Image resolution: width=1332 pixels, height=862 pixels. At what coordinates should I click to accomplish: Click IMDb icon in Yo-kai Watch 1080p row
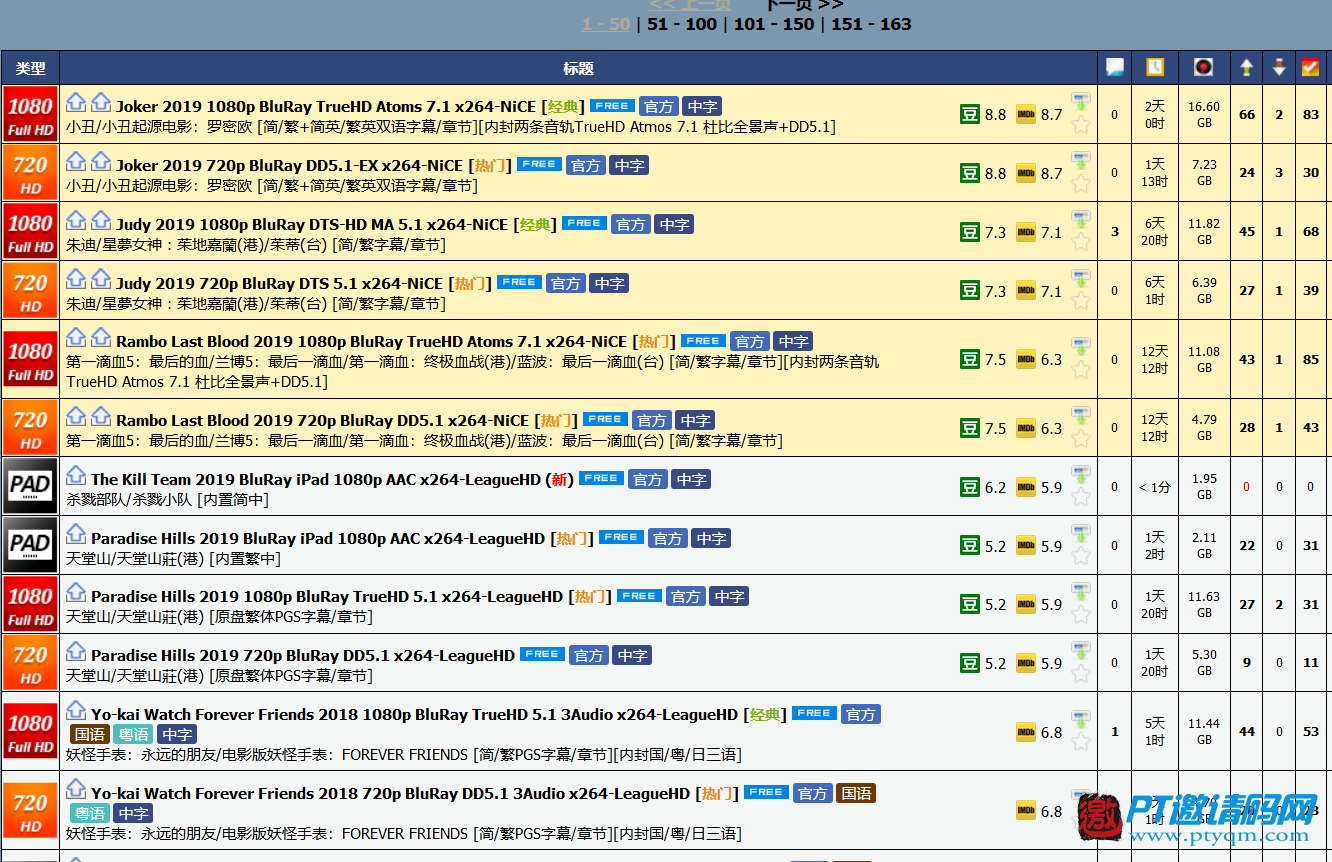[1025, 732]
